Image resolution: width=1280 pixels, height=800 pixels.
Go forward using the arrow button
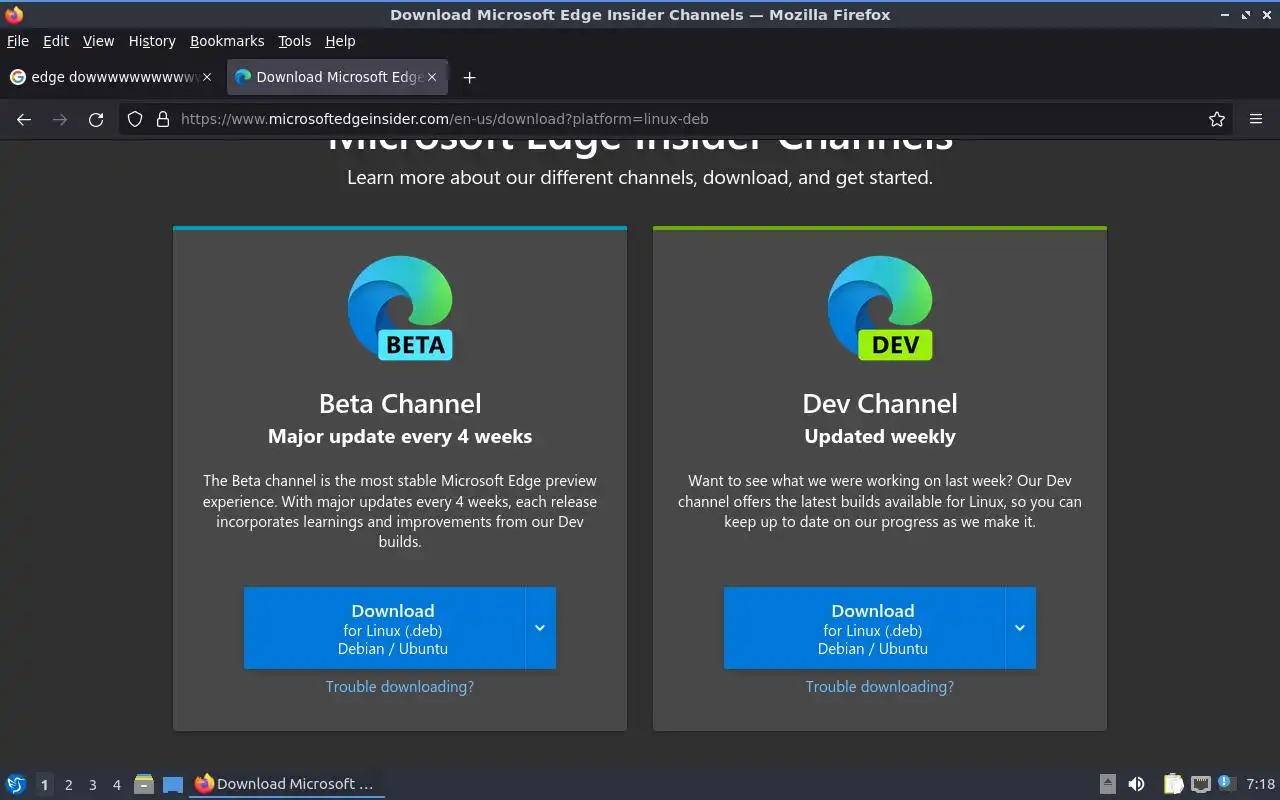60,119
